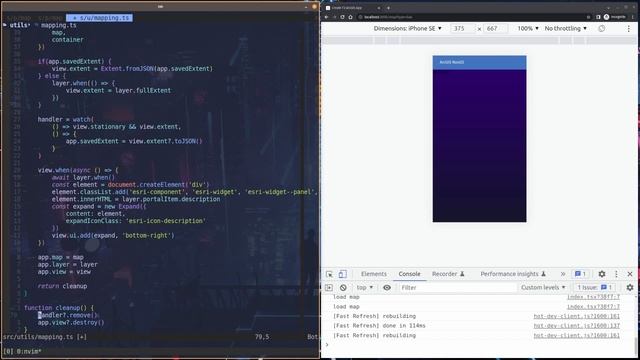Open a new browser tab with the plus button

(388, 8)
